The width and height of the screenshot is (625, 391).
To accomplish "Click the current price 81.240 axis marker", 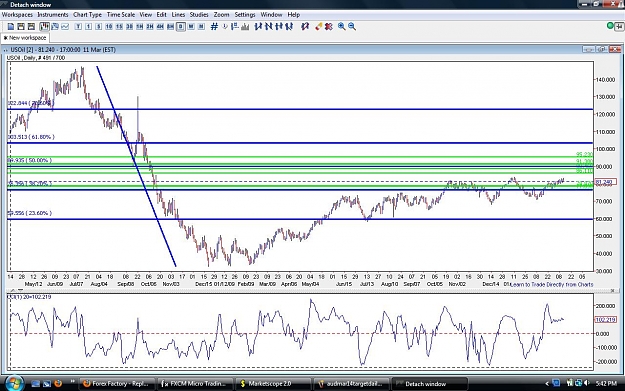I will [605, 182].
